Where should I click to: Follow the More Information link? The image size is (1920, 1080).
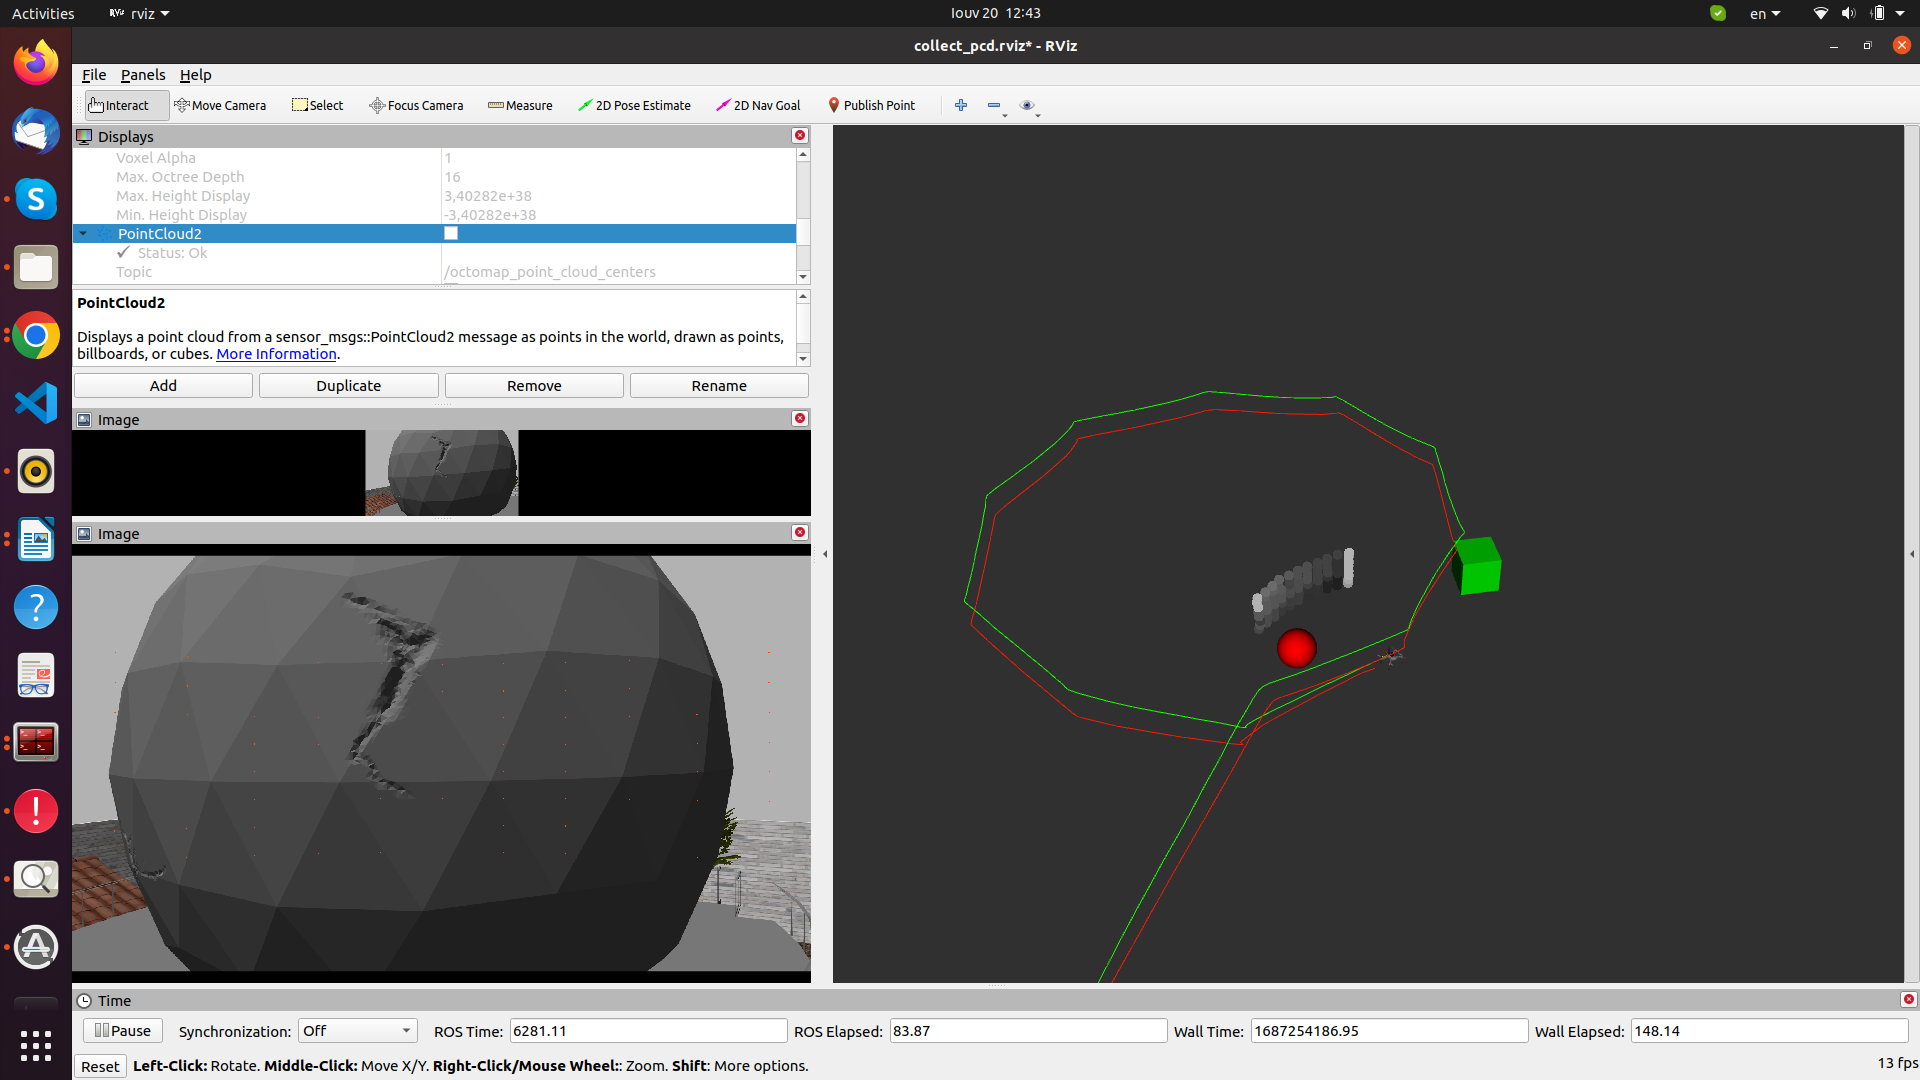[x=276, y=354]
